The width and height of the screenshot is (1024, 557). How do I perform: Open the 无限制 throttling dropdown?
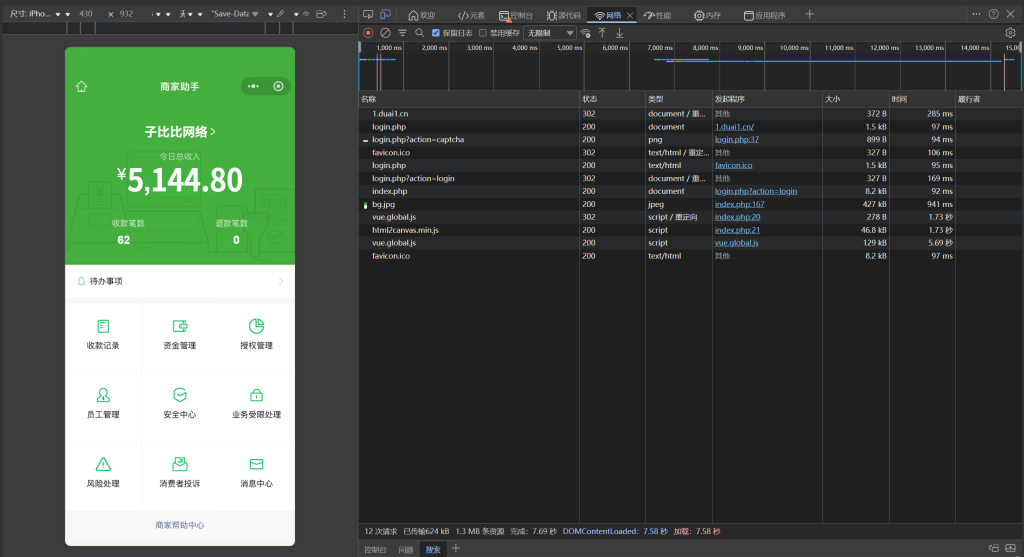point(550,33)
